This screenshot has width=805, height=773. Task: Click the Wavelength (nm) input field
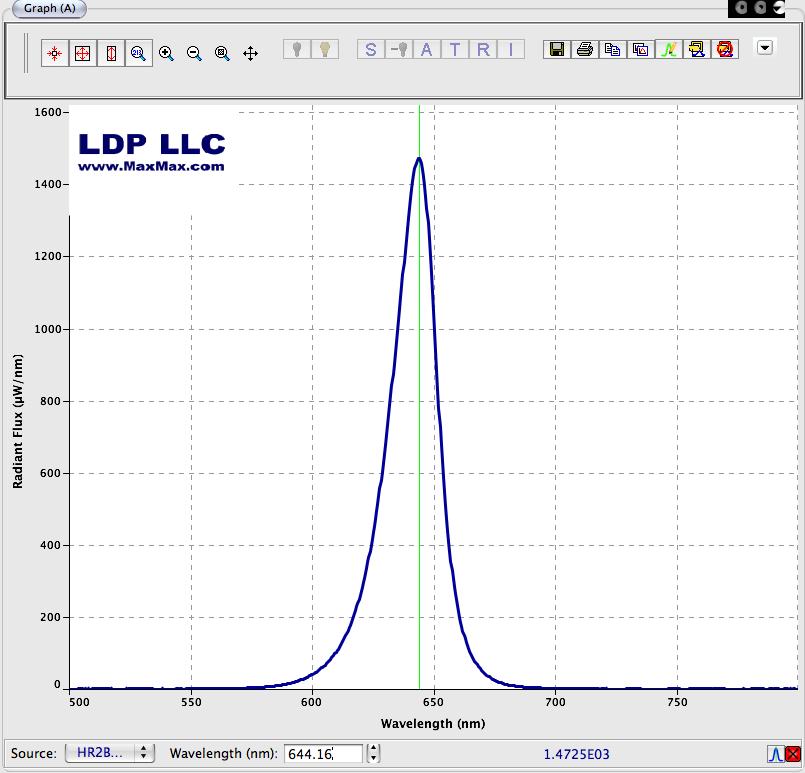coord(323,753)
